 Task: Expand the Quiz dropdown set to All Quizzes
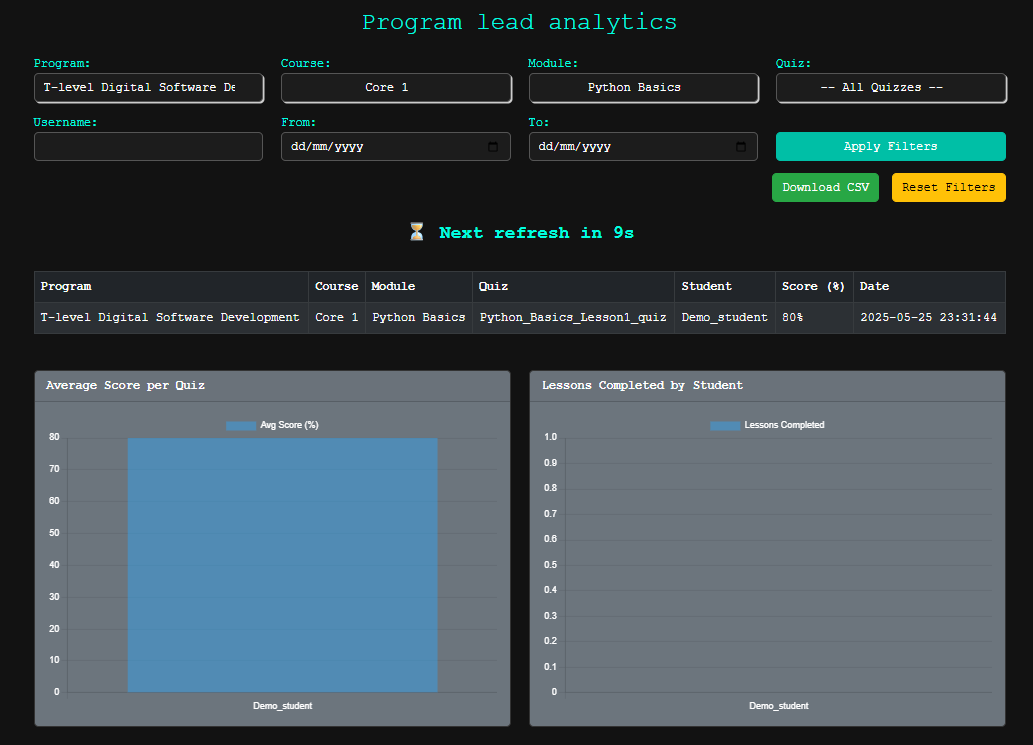click(x=890, y=88)
